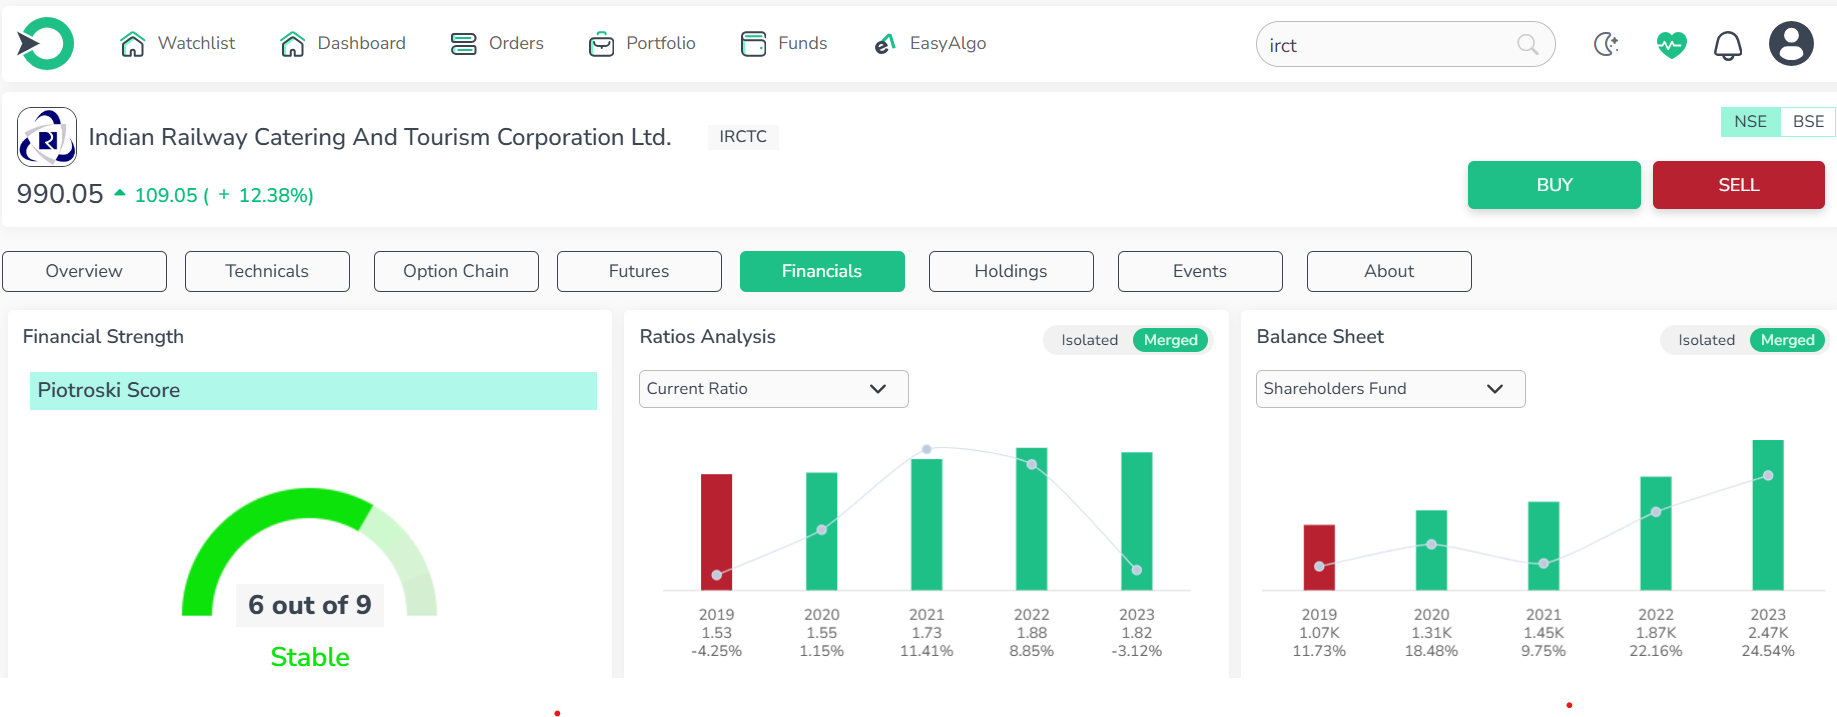Select Isolated in Ratios Analysis

point(1089,340)
